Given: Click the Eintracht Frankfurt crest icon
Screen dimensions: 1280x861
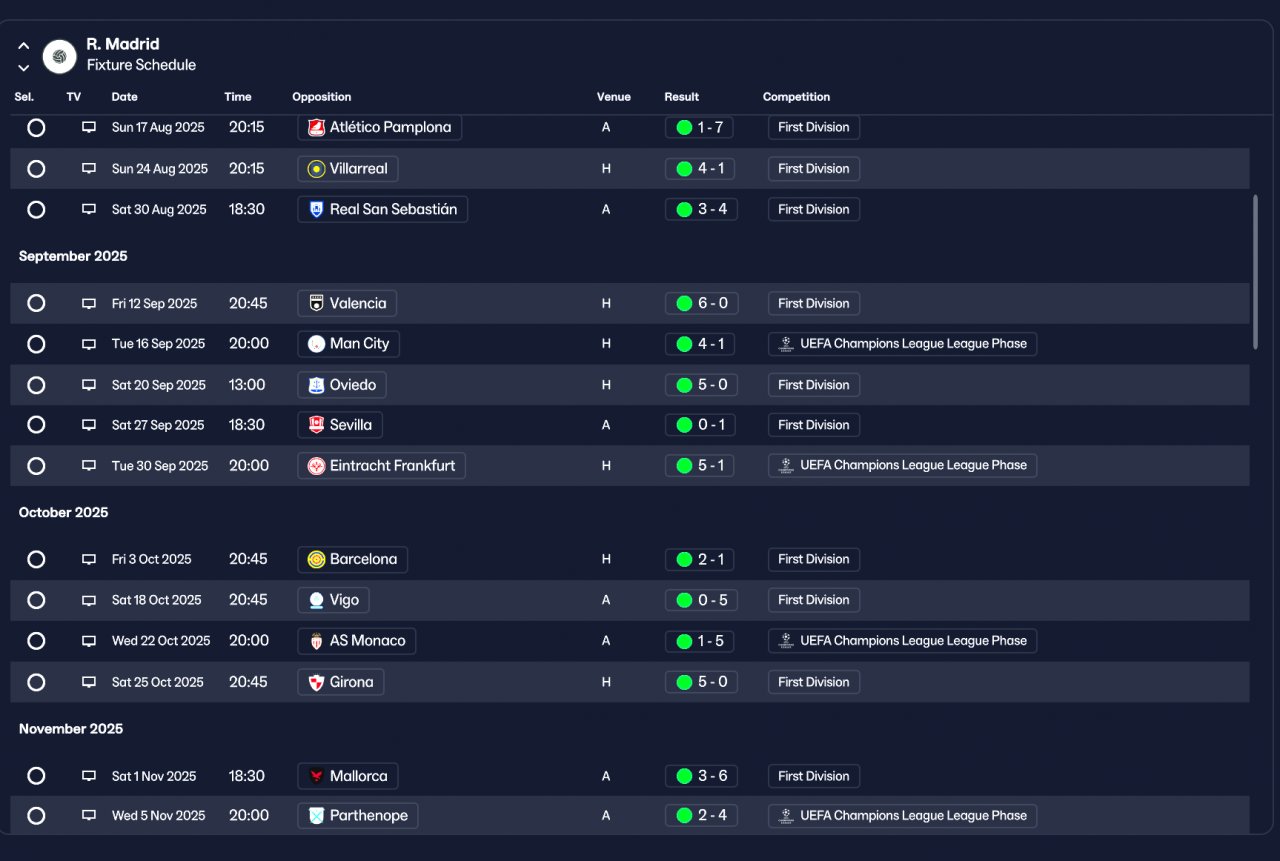Looking at the screenshot, I should (x=316, y=466).
